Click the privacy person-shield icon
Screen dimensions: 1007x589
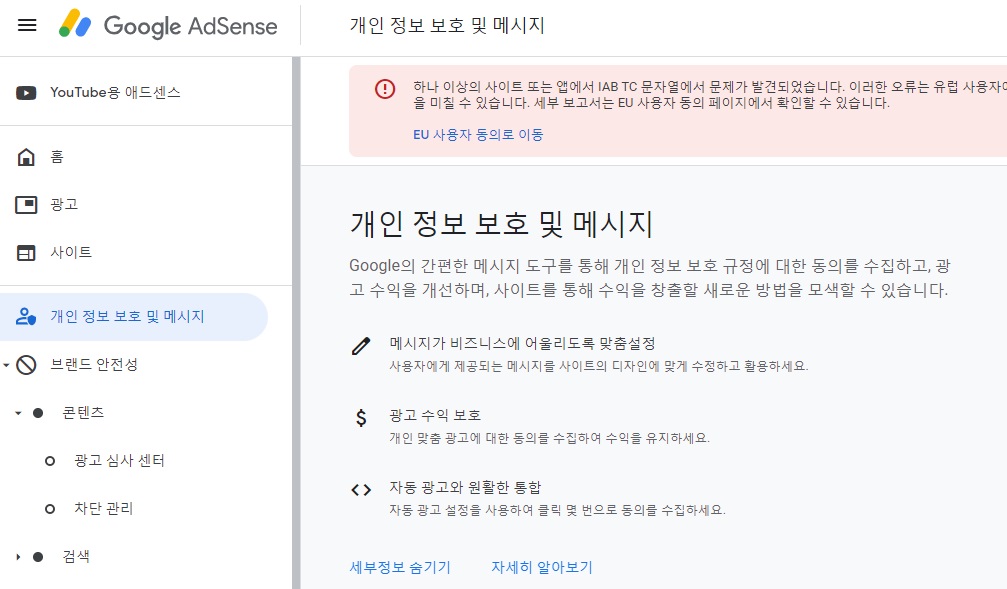pyautogui.click(x=26, y=317)
